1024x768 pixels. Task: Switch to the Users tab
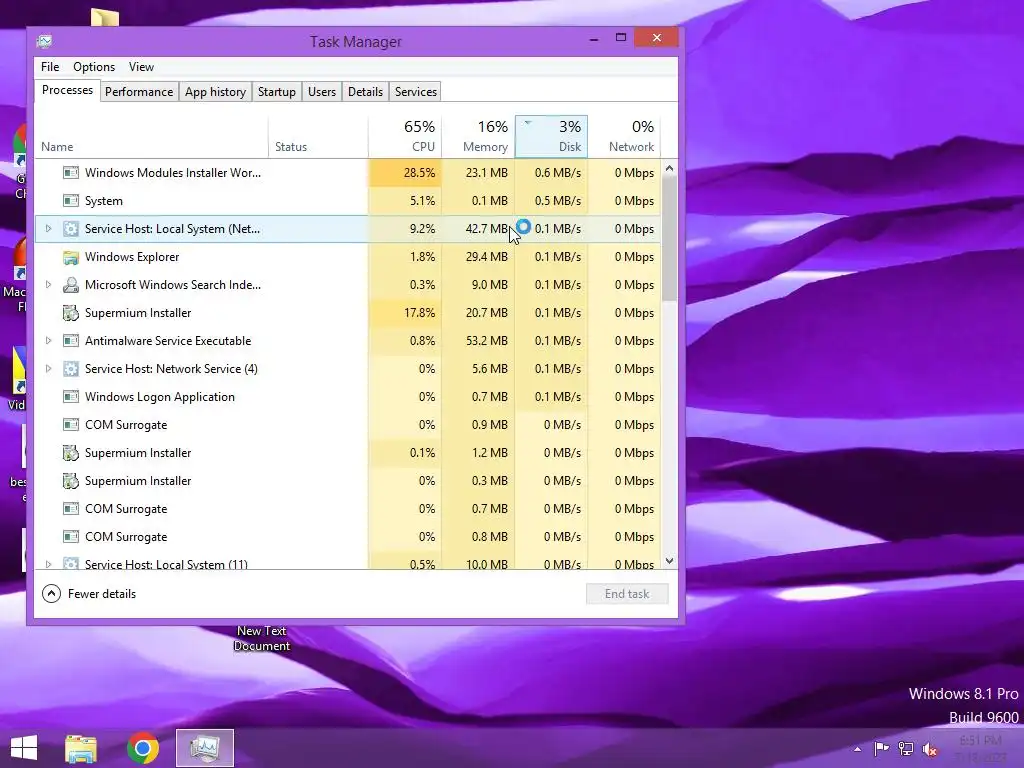(322, 92)
